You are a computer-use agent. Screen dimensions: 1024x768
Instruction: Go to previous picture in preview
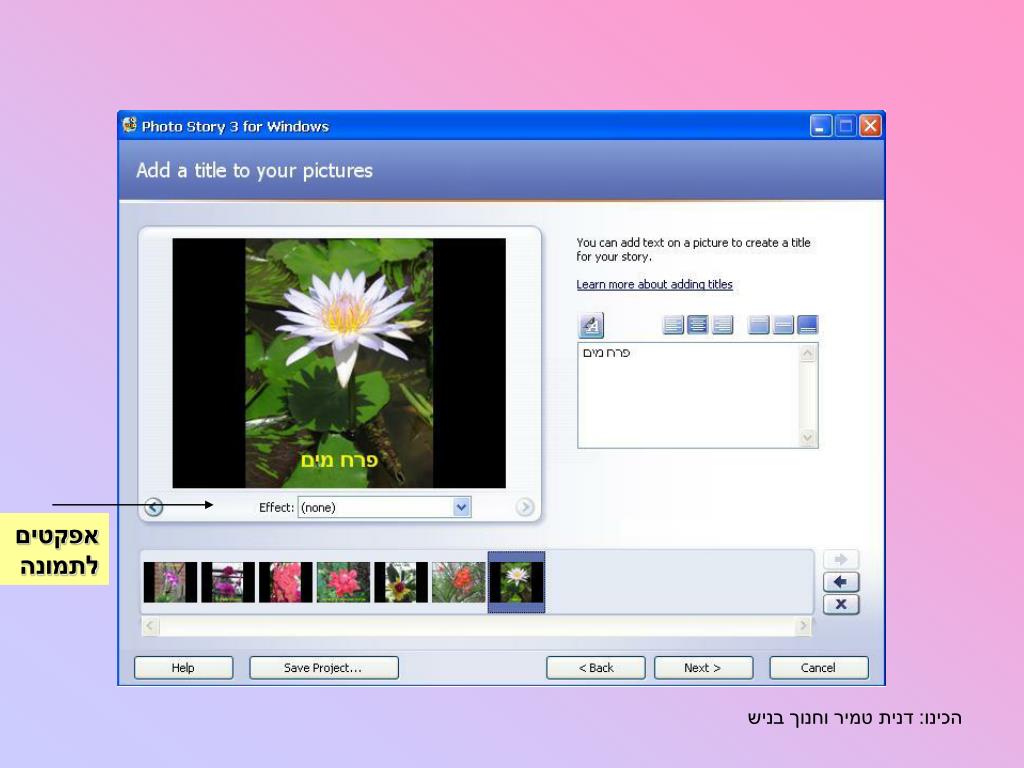pyautogui.click(x=153, y=507)
